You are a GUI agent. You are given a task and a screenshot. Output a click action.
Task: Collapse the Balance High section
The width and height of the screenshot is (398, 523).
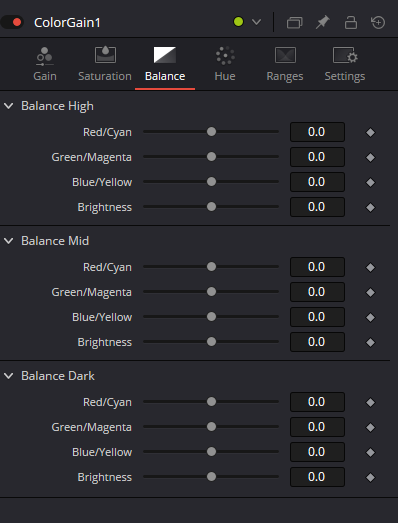pyautogui.click(x=9, y=106)
